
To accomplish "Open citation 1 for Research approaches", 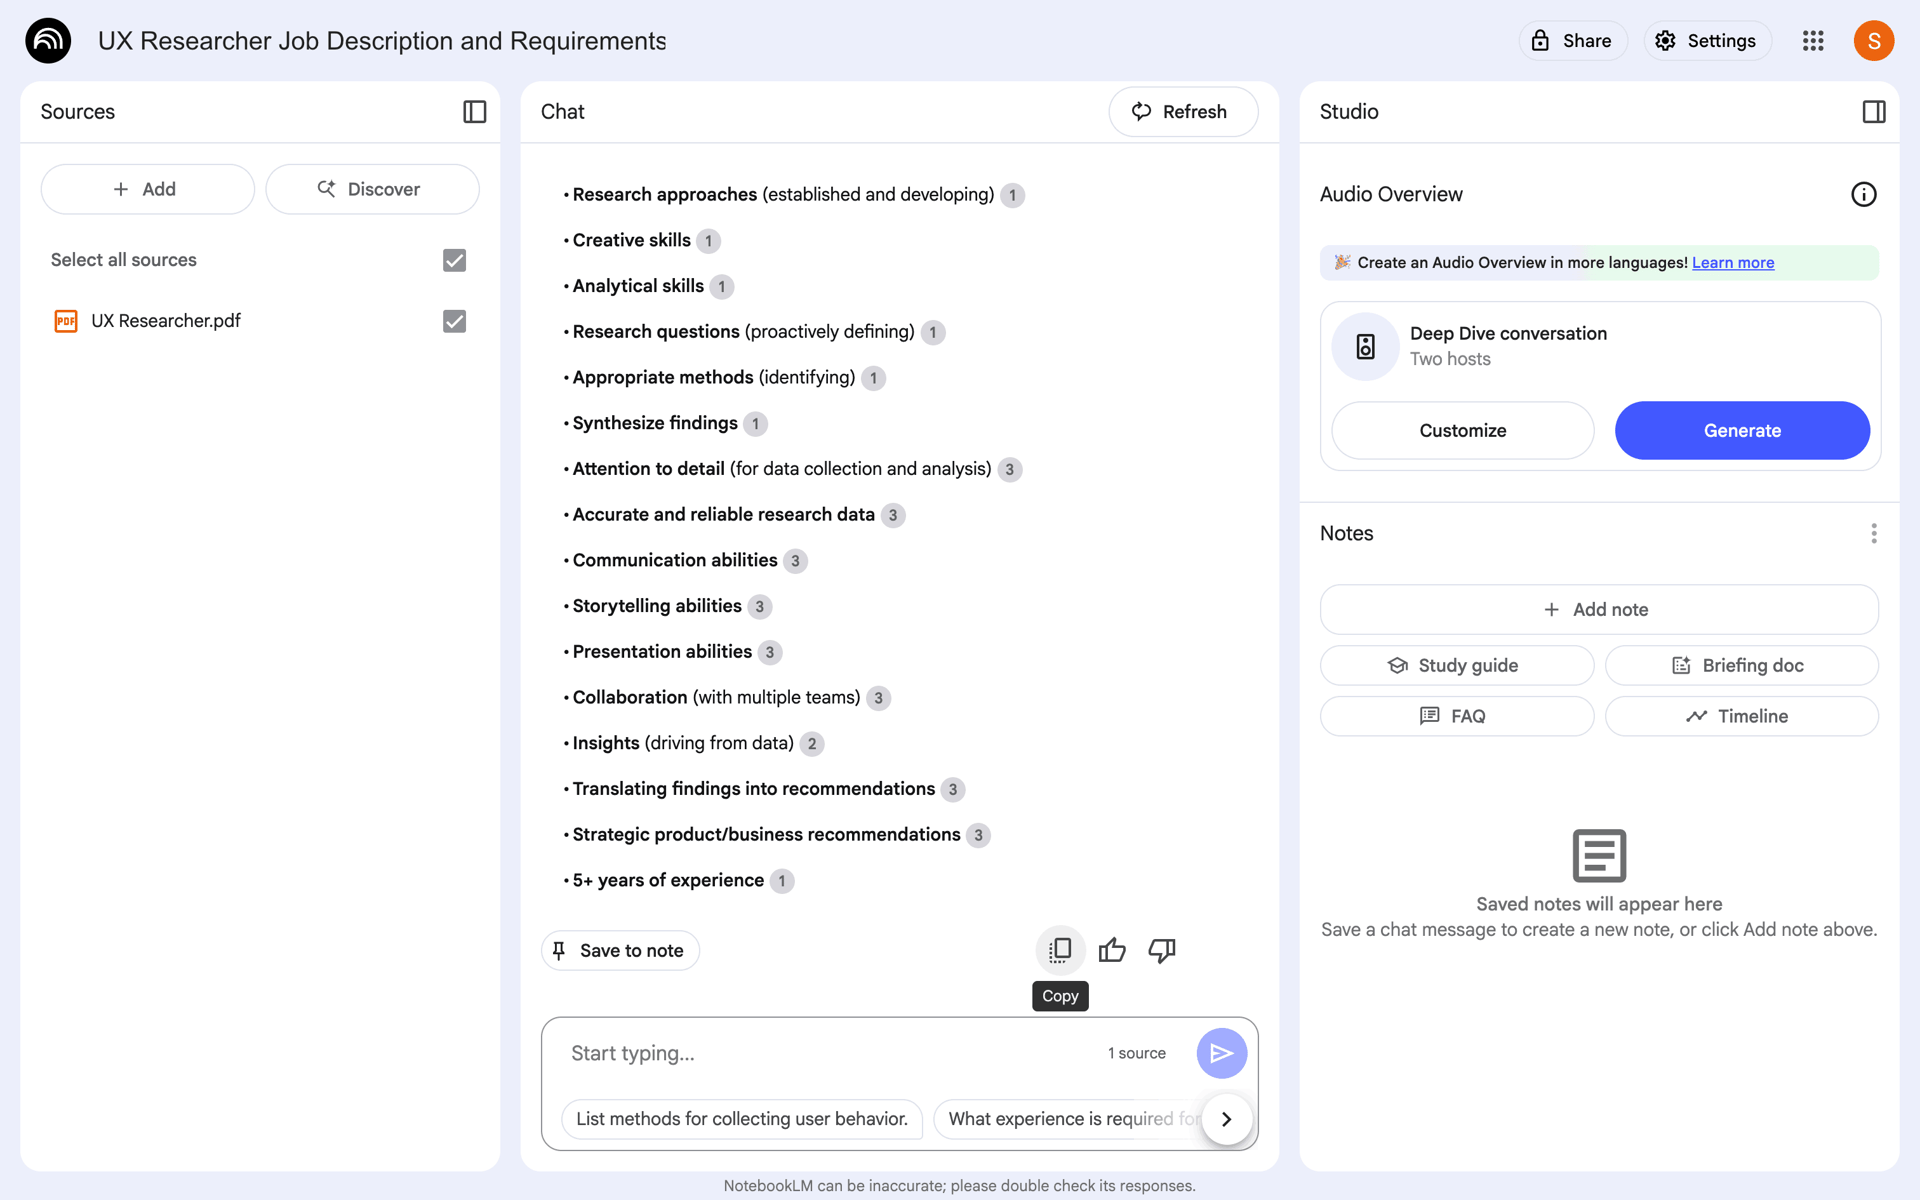I will [x=1013, y=195].
